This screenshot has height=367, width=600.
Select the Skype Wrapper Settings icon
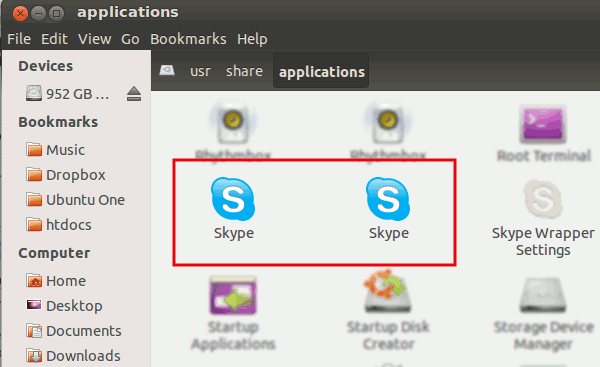pos(543,199)
